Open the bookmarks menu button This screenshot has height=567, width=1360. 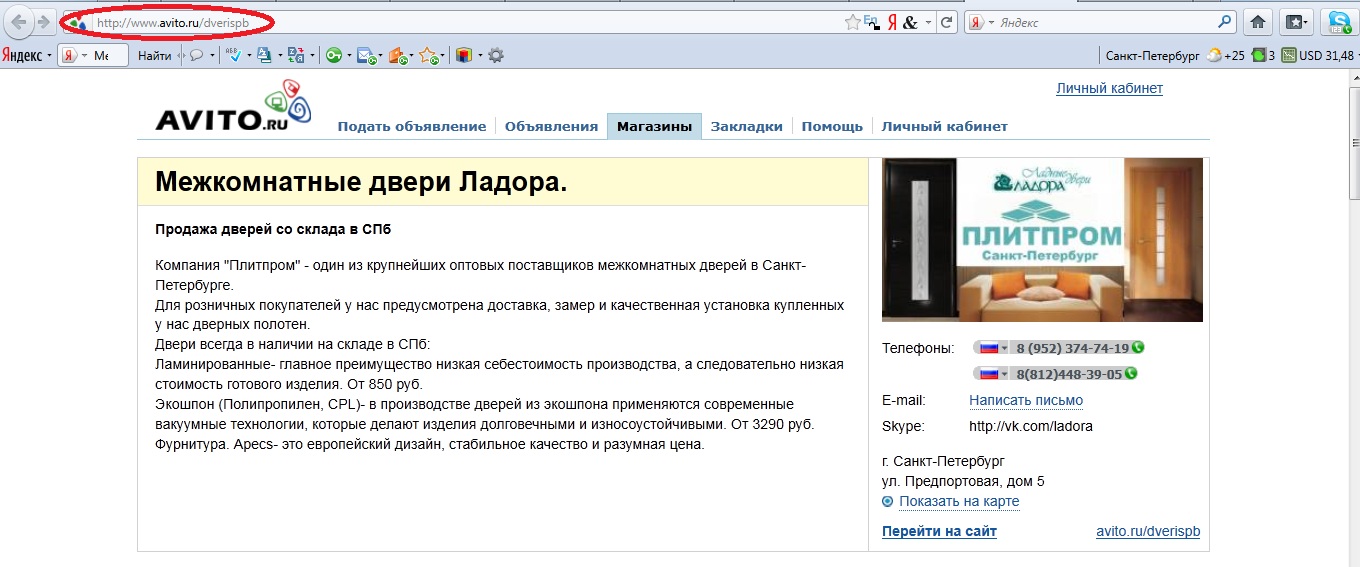click(1297, 22)
